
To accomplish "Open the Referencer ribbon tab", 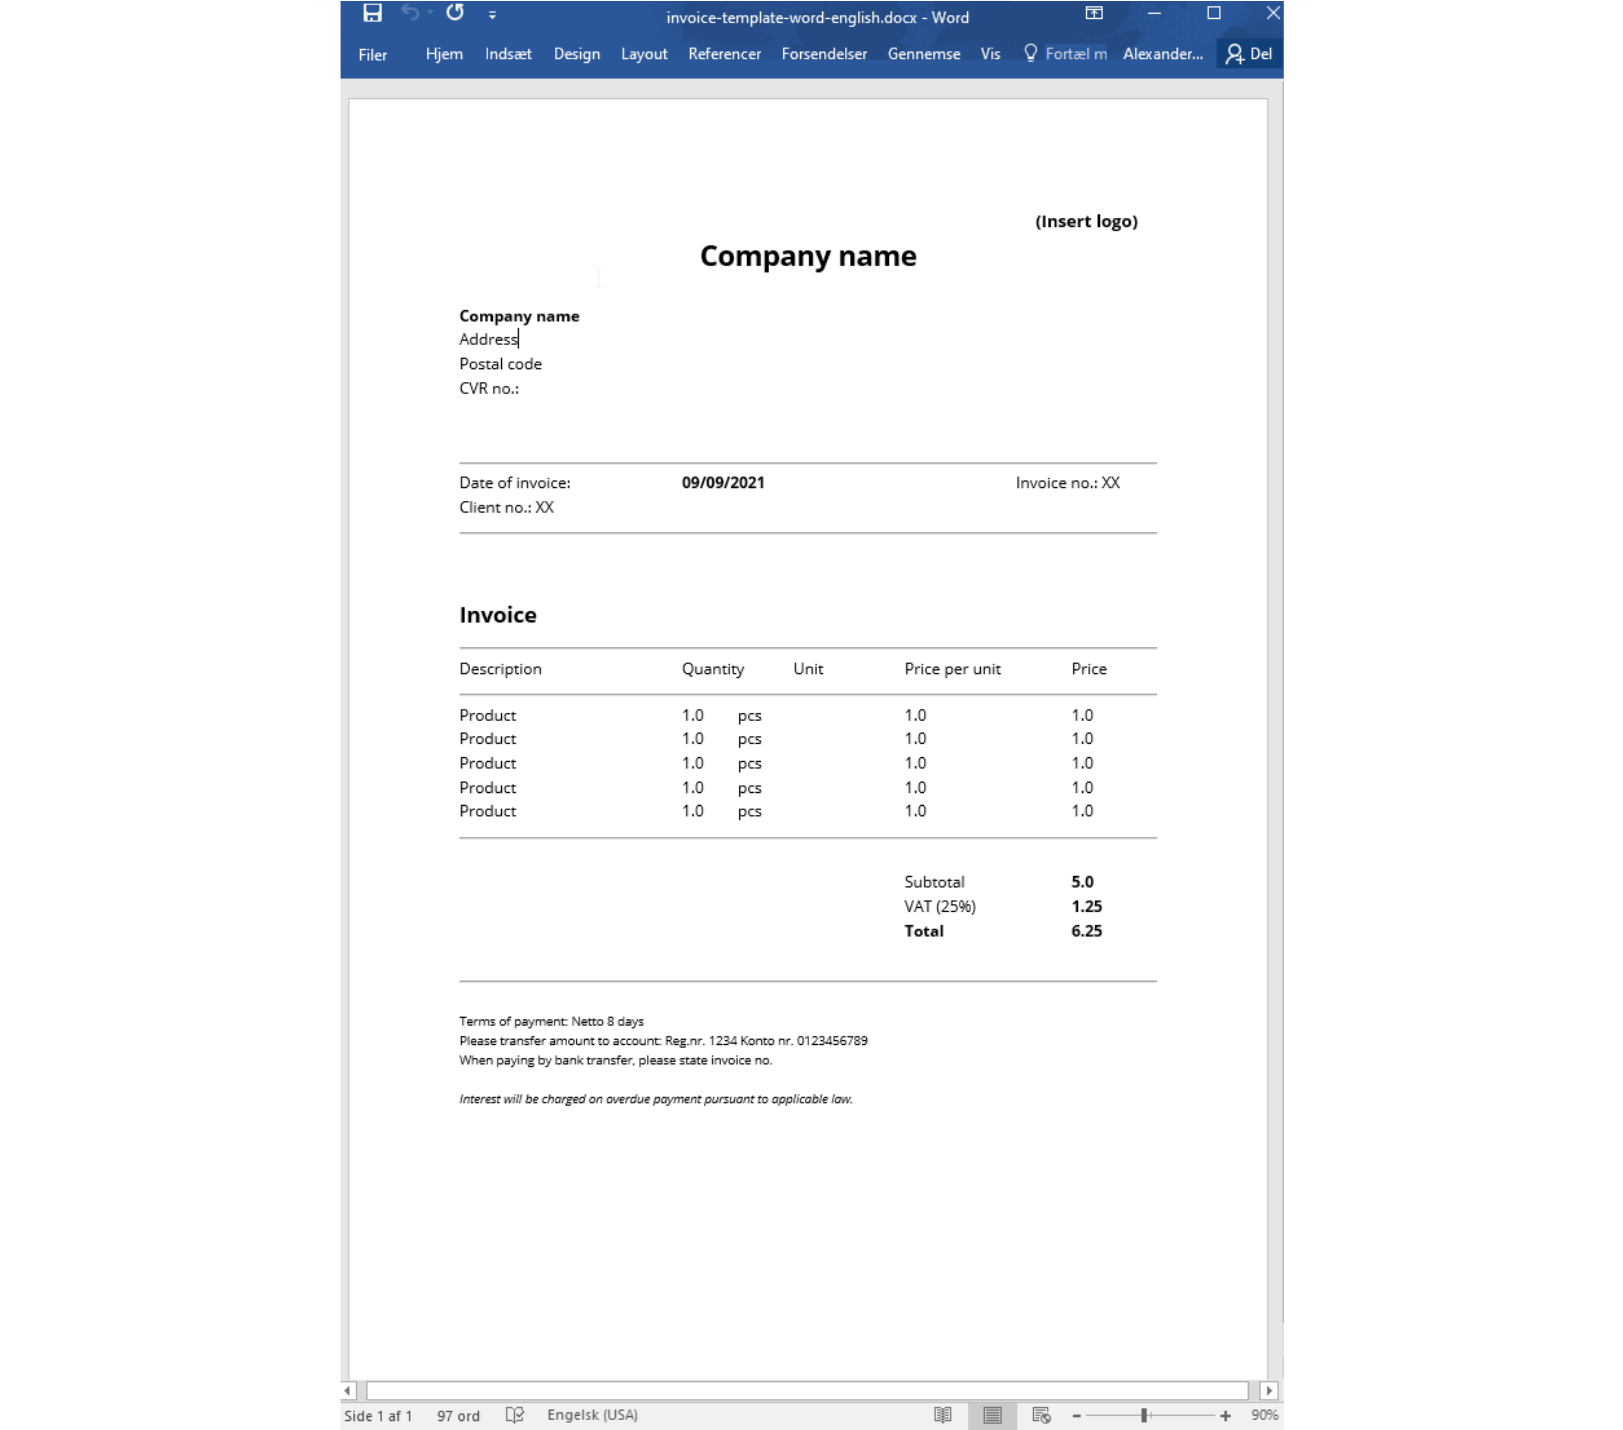I will [x=724, y=54].
